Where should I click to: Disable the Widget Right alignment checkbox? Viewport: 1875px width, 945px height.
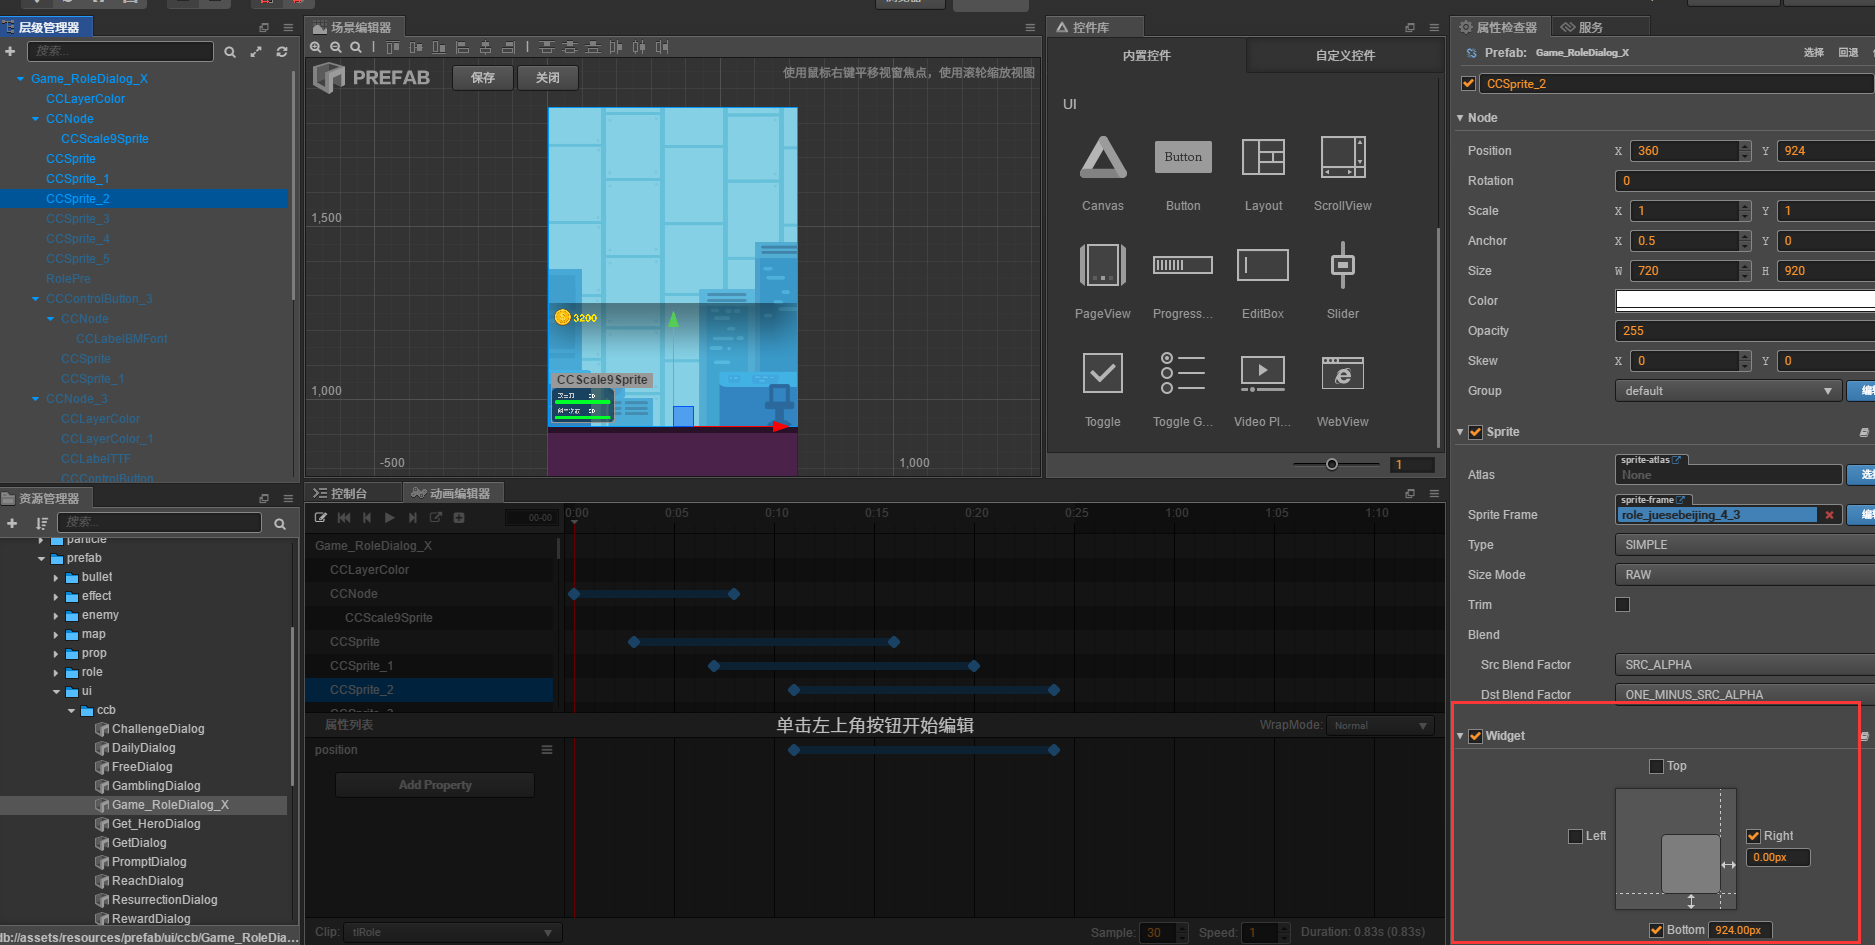click(1753, 836)
